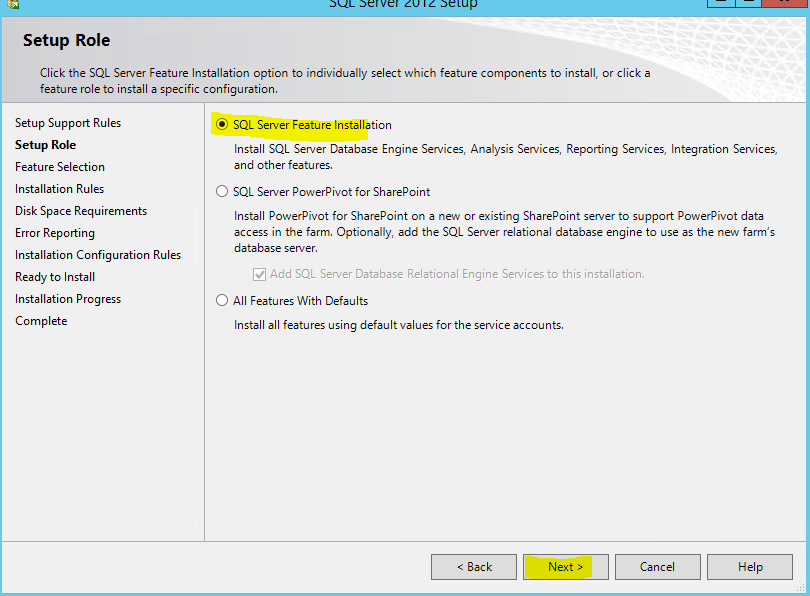Open Installation Rules step
Viewport: 810px width, 596px height.
[59, 189]
